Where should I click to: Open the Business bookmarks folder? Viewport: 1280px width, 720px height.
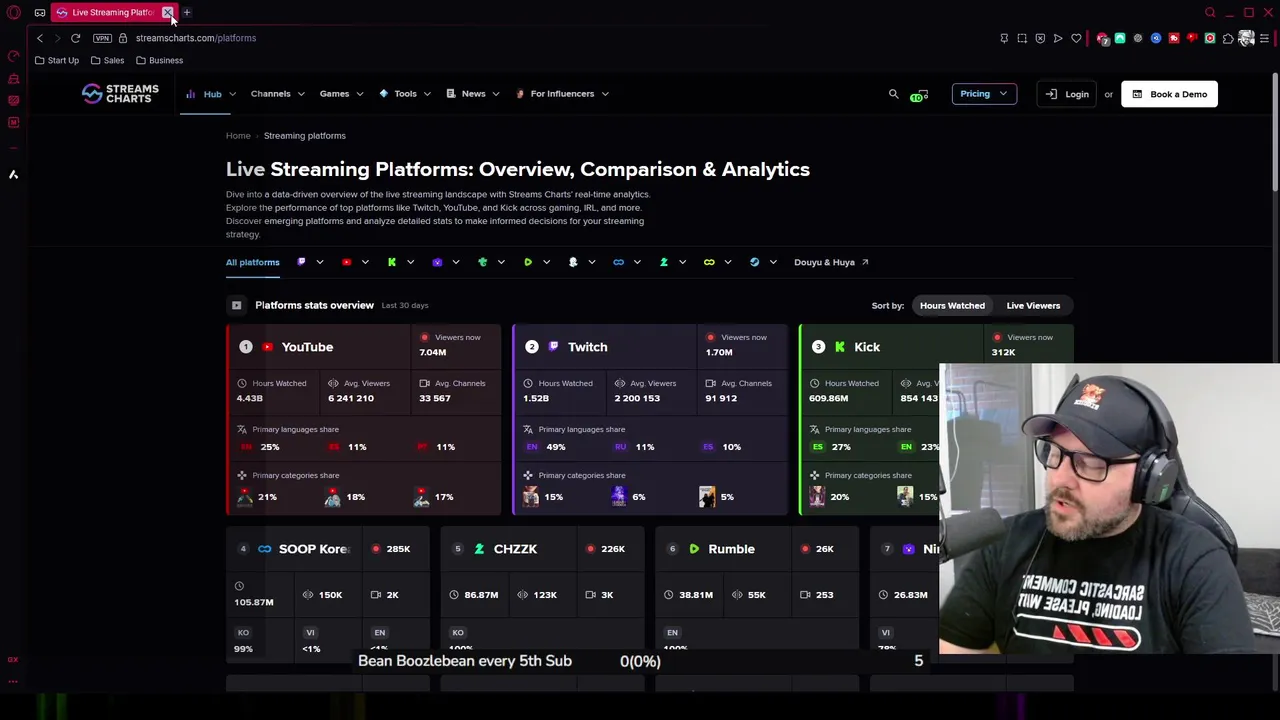click(159, 60)
